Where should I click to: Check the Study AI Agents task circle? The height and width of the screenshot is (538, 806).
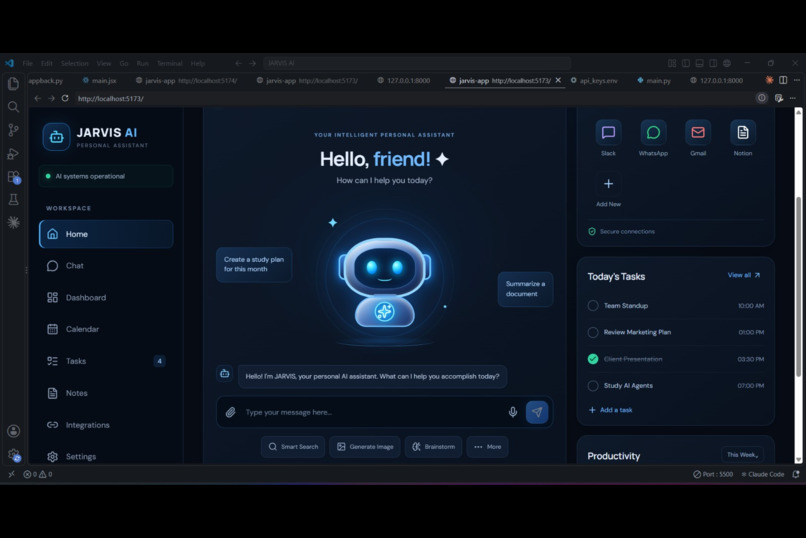tap(593, 386)
